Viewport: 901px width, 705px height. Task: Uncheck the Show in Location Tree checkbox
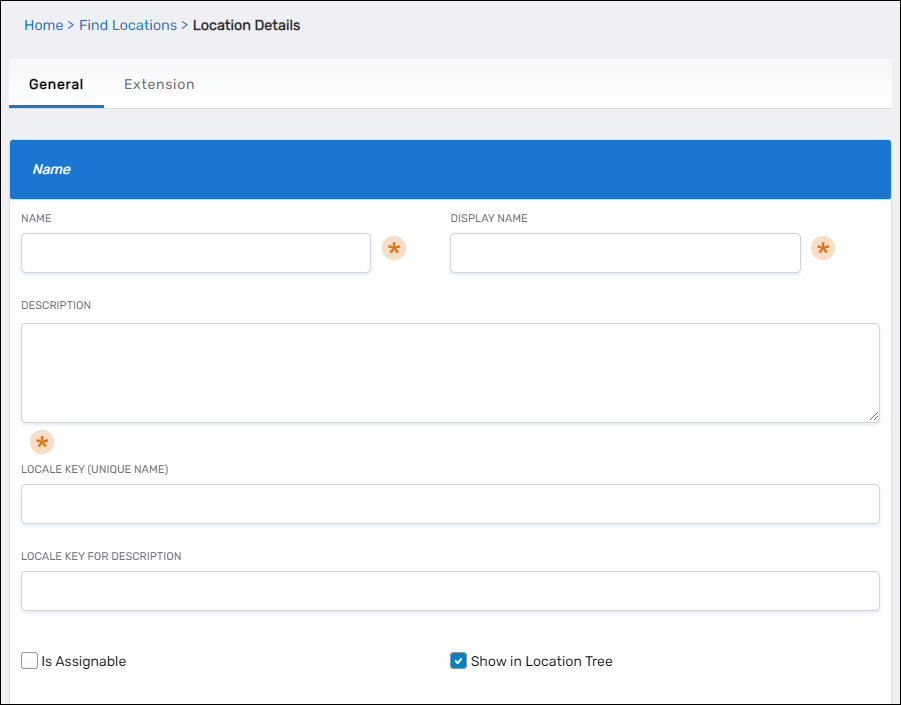tap(458, 661)
